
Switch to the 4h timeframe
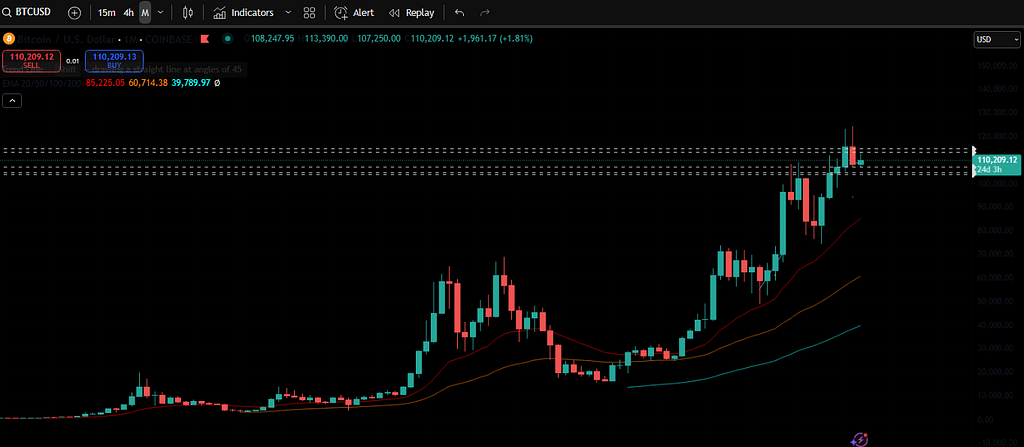click(129, 12)
